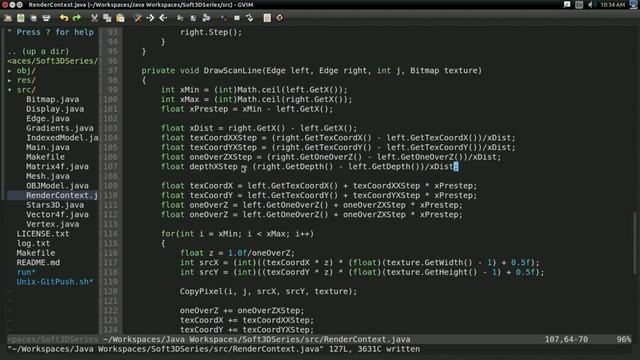Click the Open file toolbar icon
This screenshot has height=360, width=640.
pyautogui.click(x=8, y=18)
